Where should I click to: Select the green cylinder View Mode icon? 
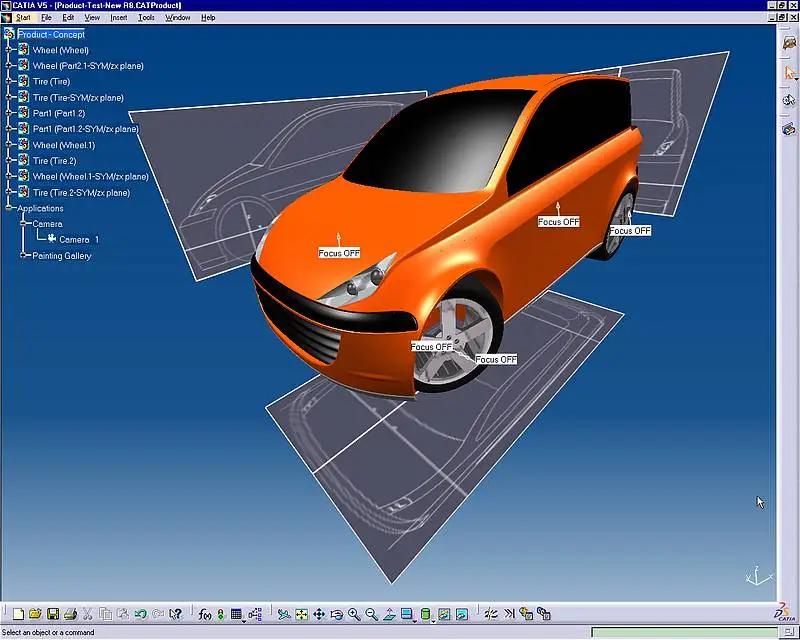click(x=425, y=614)
